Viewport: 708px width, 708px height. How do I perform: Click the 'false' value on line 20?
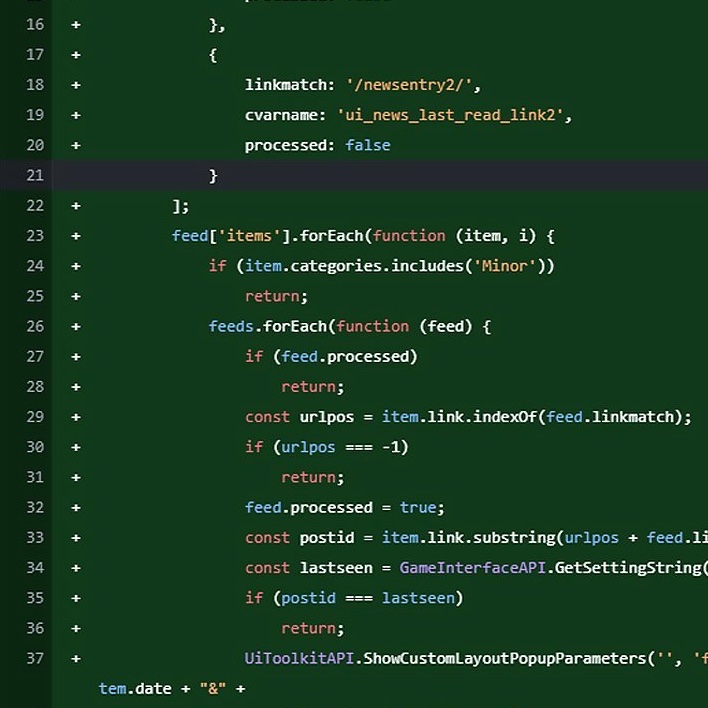[x=368, y=145]
